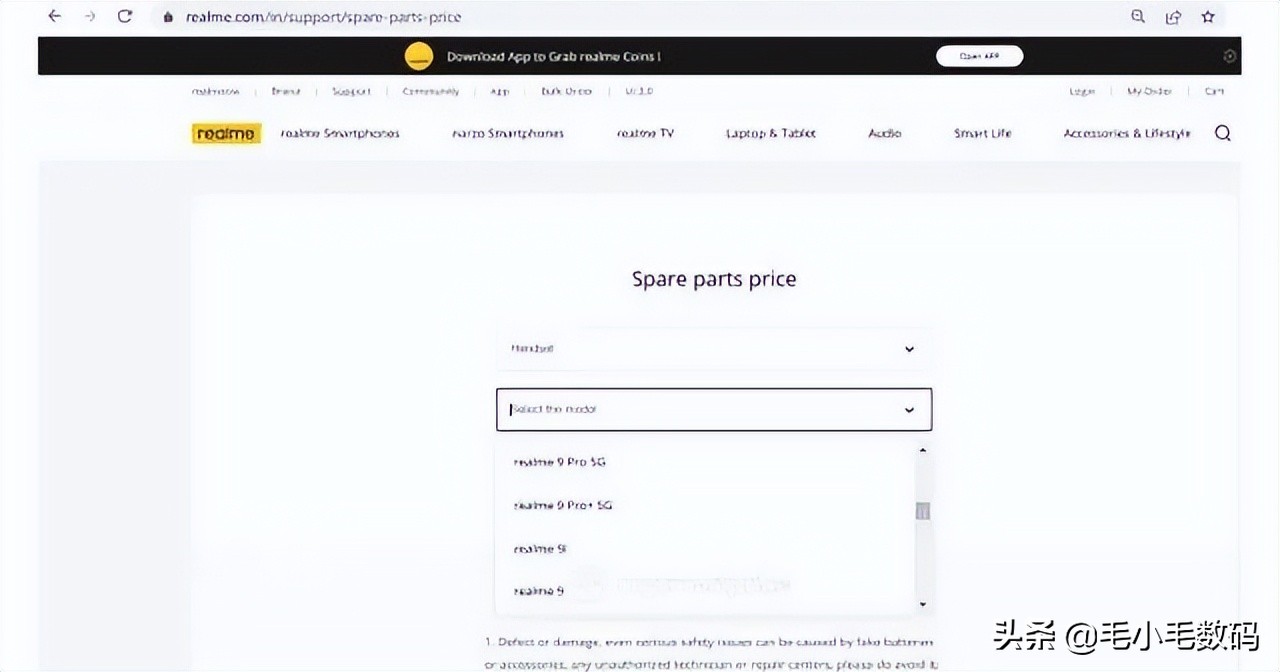1280x672 pixels.
Task: Select realme 9 Pro 5G from list
Action: (x=705, y=462)
